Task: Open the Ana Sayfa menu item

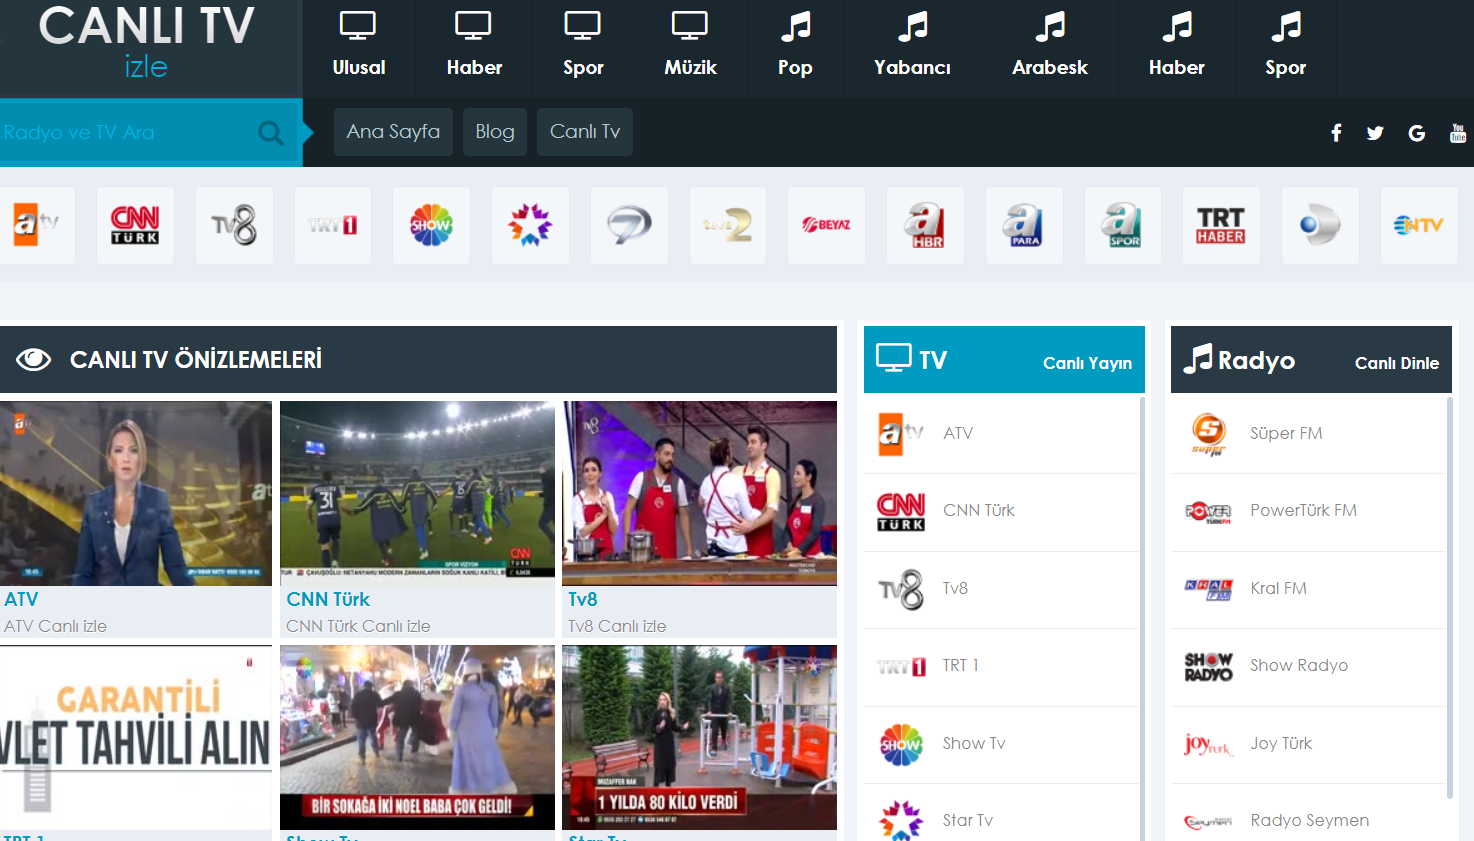Action: (393, 131)
